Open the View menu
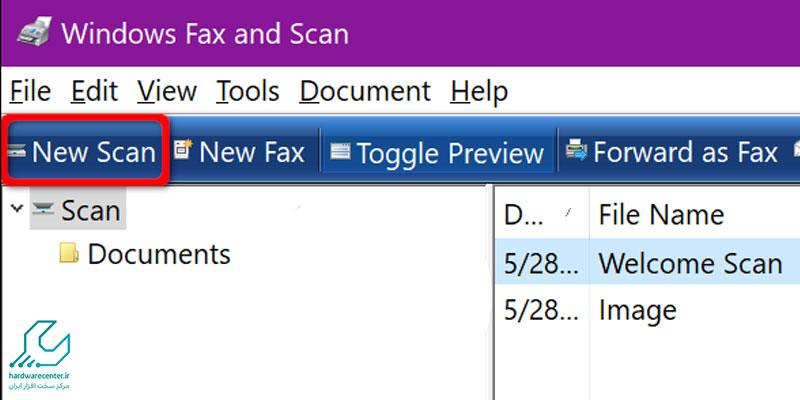Viewport: 800px width, 400px height. point(167,92)
